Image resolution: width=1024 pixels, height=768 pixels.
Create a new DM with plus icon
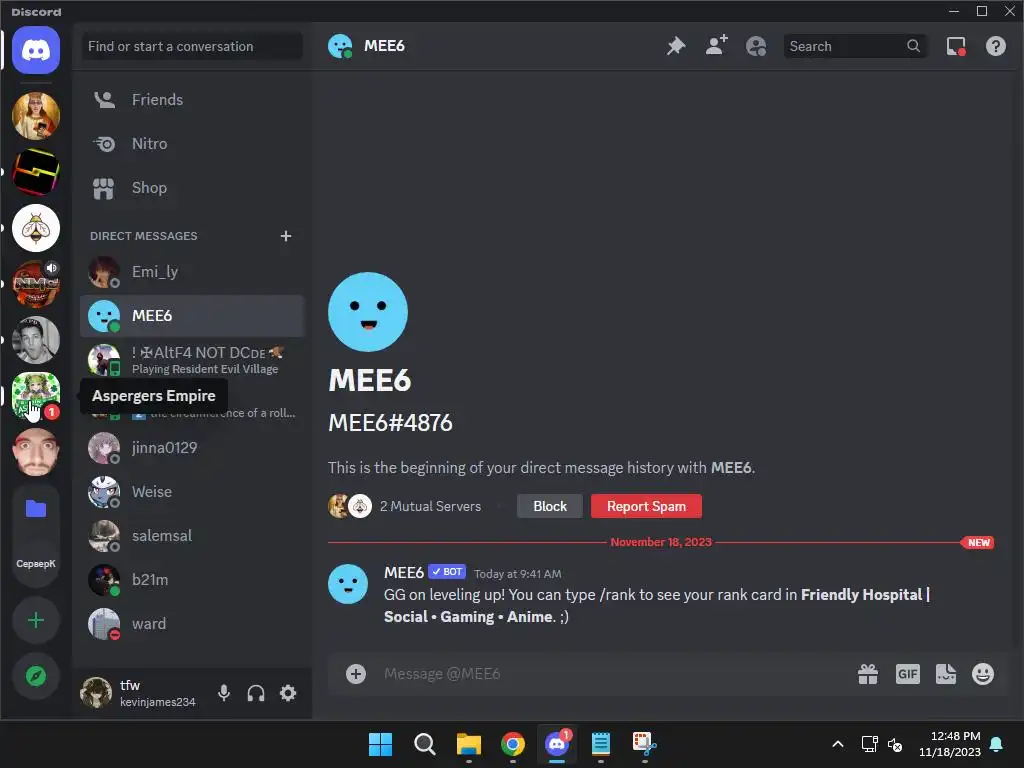(285, 236)
